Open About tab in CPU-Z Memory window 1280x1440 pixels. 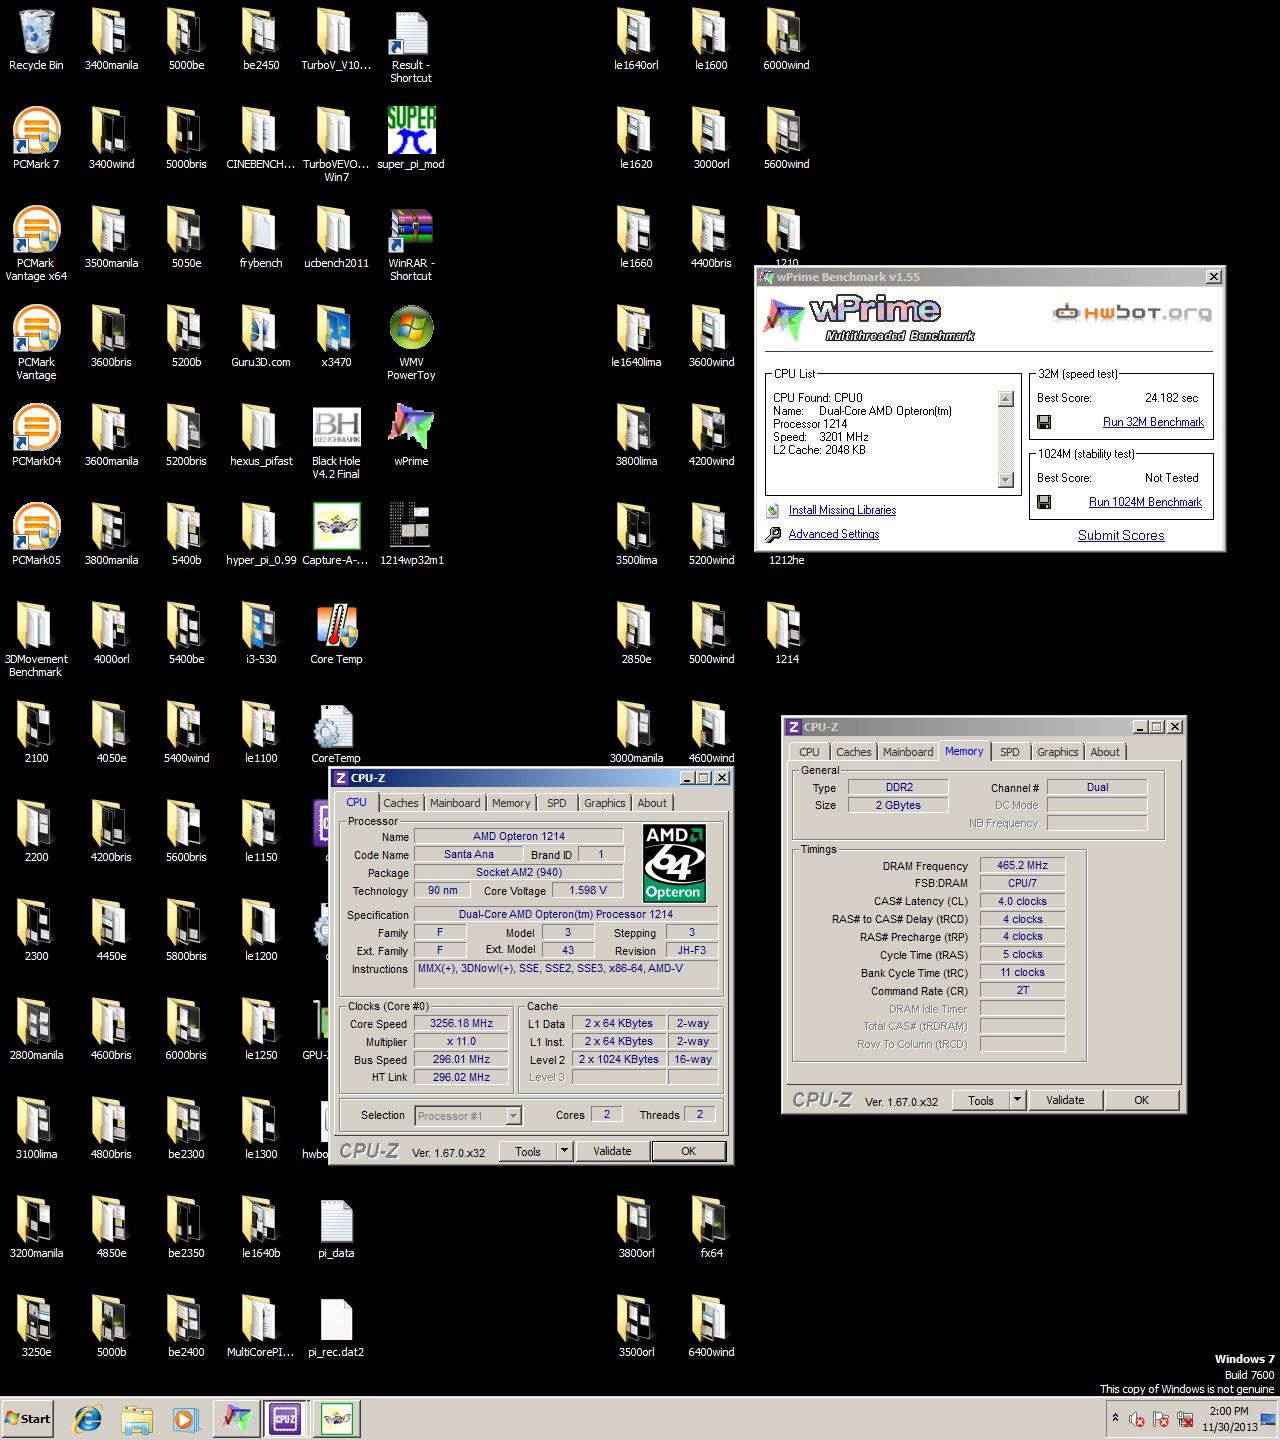(1105, 752)
